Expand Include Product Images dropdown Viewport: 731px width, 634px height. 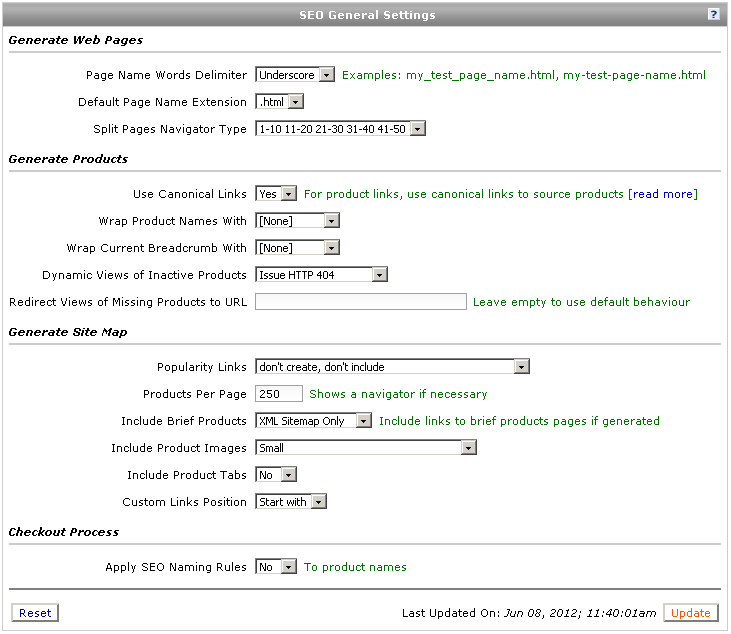(x=366, y=448)
